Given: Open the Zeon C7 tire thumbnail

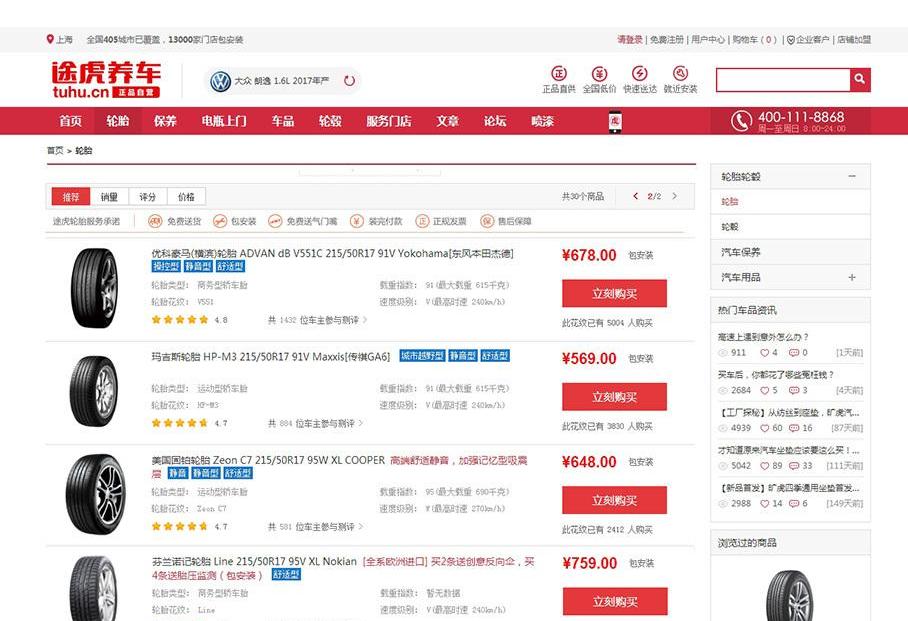Looking at the screenshot, I should pyautogui.click(x=95, y=494).
